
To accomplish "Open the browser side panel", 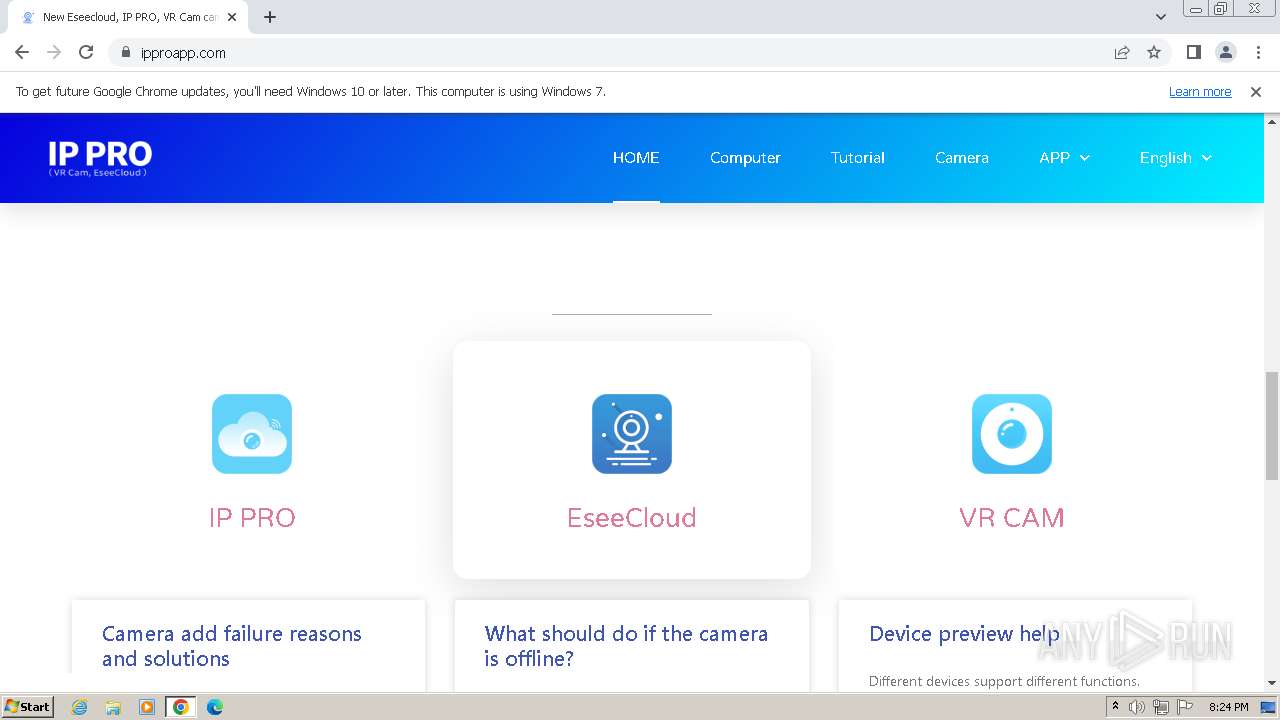I will [1193, 53].
